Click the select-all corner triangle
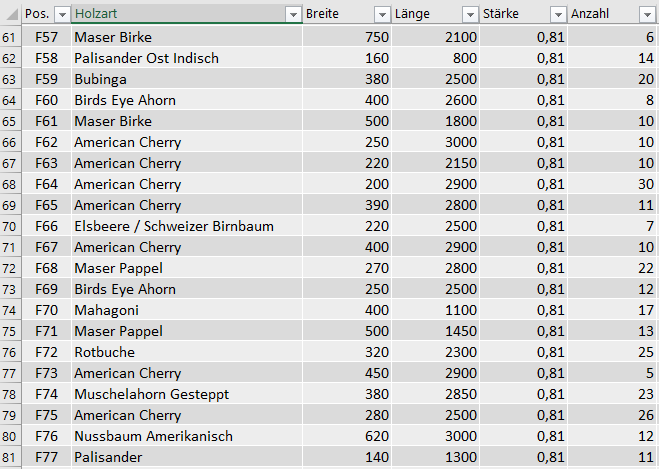 (x=11, y=14)
